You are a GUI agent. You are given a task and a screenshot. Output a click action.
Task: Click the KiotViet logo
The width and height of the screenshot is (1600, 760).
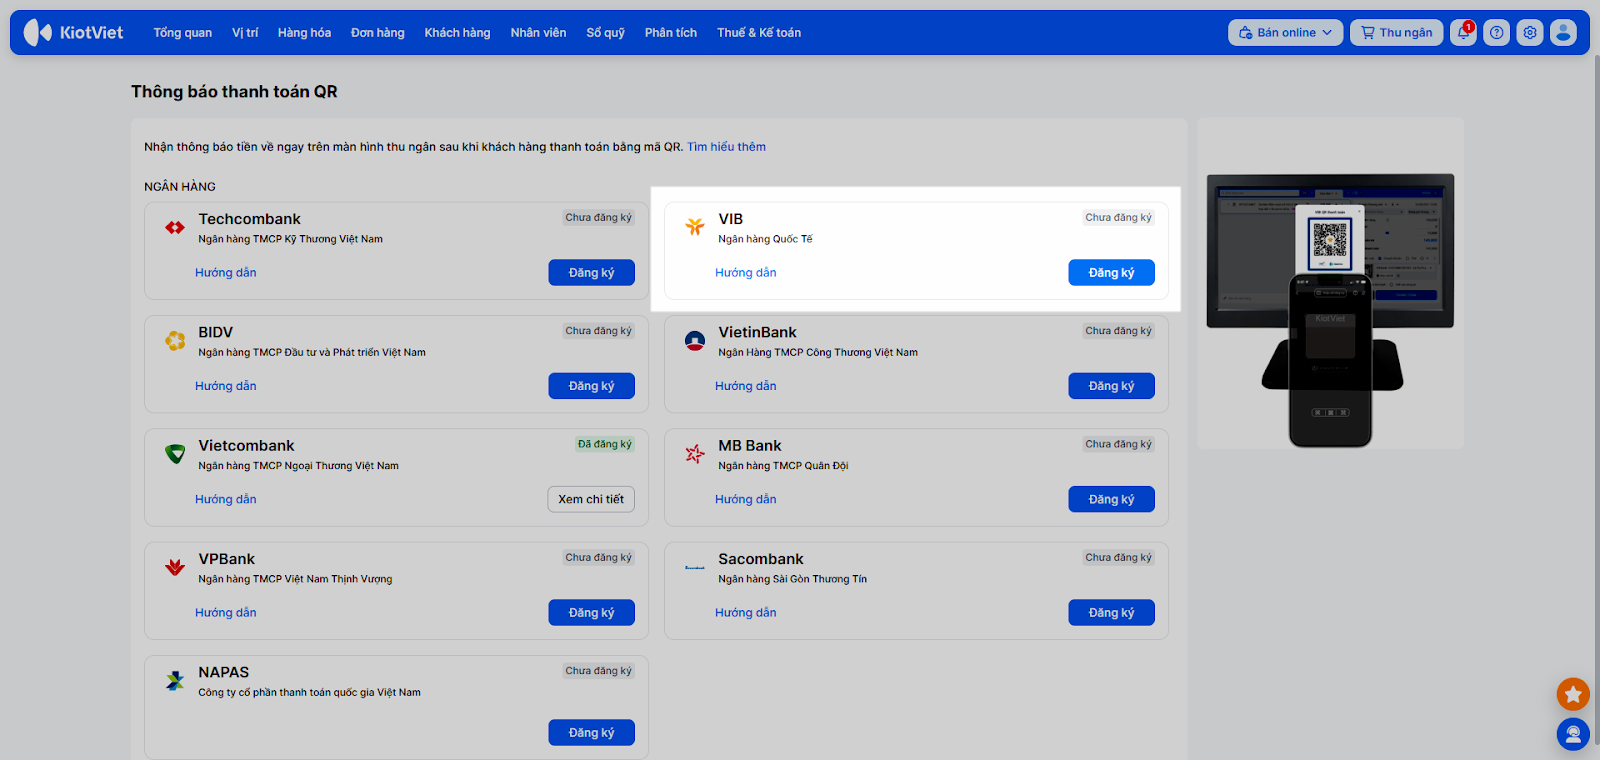tap(73, 32)
